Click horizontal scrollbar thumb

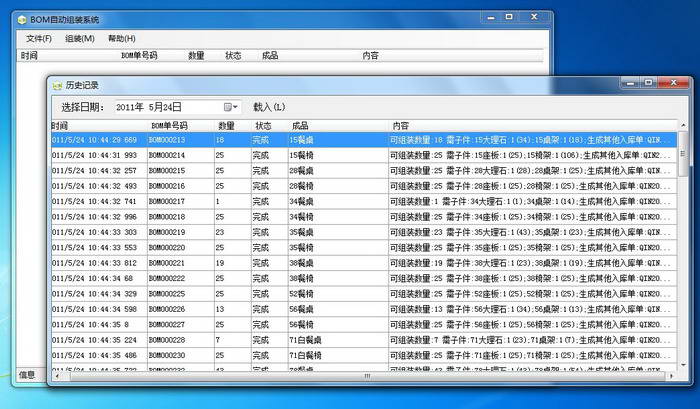click(366, 376)
